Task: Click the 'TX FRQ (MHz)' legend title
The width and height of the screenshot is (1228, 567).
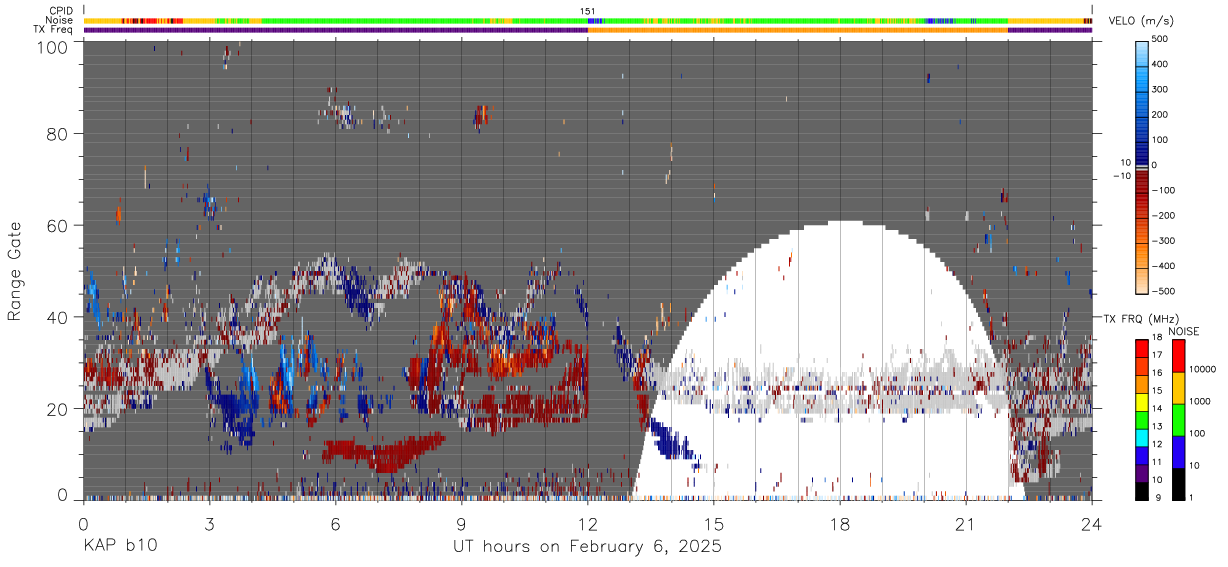Action: coord(1140,319)
